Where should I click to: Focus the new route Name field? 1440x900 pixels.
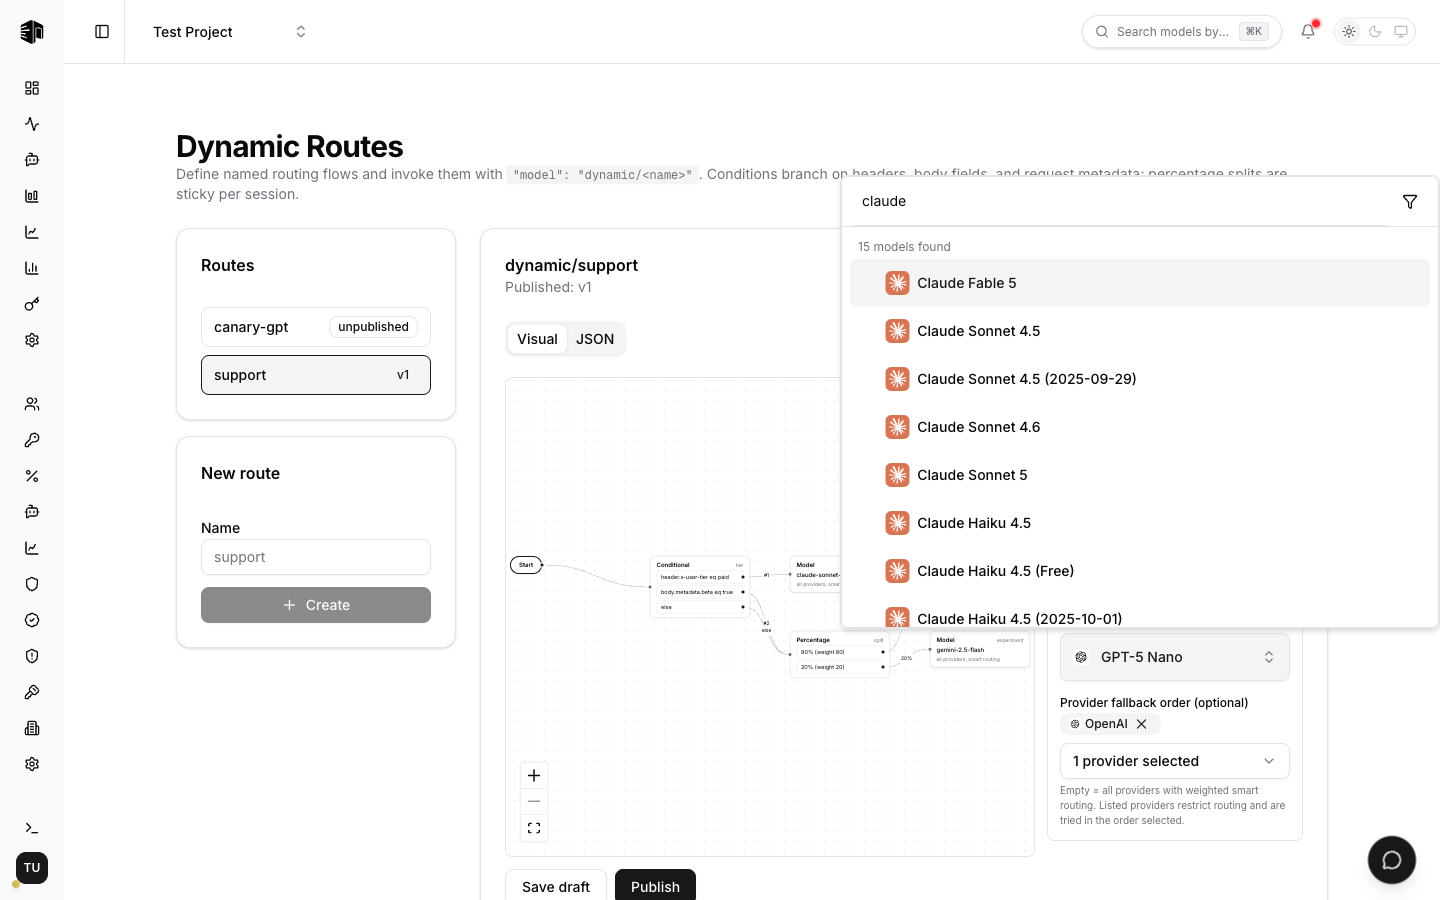[316, 557]
